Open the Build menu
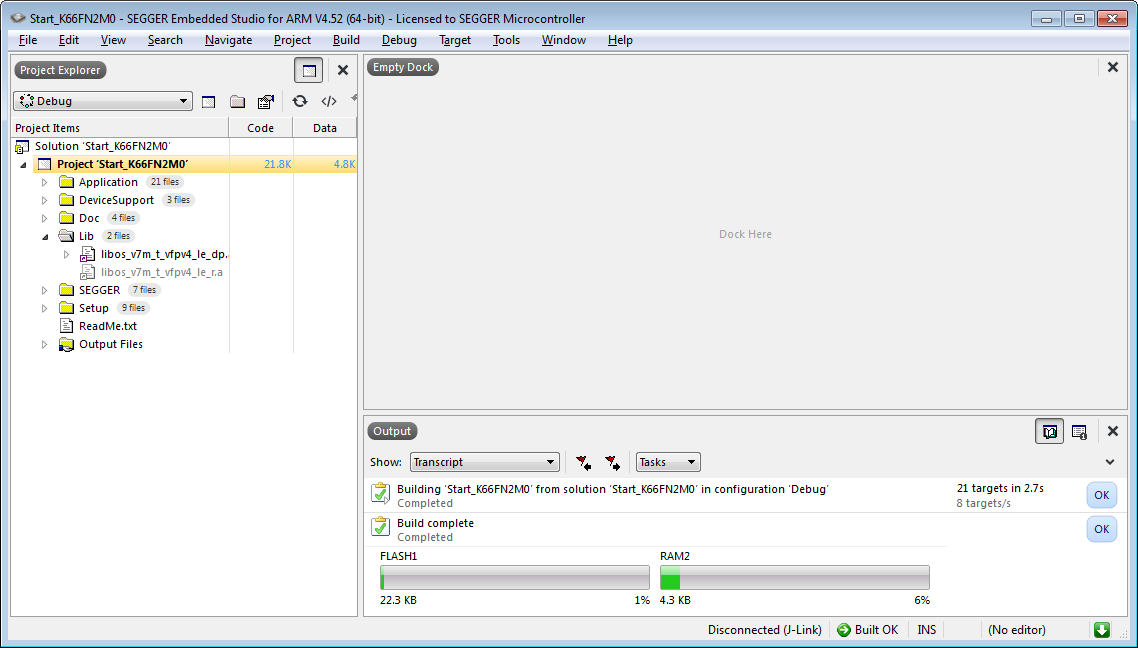 click(346, 40)
